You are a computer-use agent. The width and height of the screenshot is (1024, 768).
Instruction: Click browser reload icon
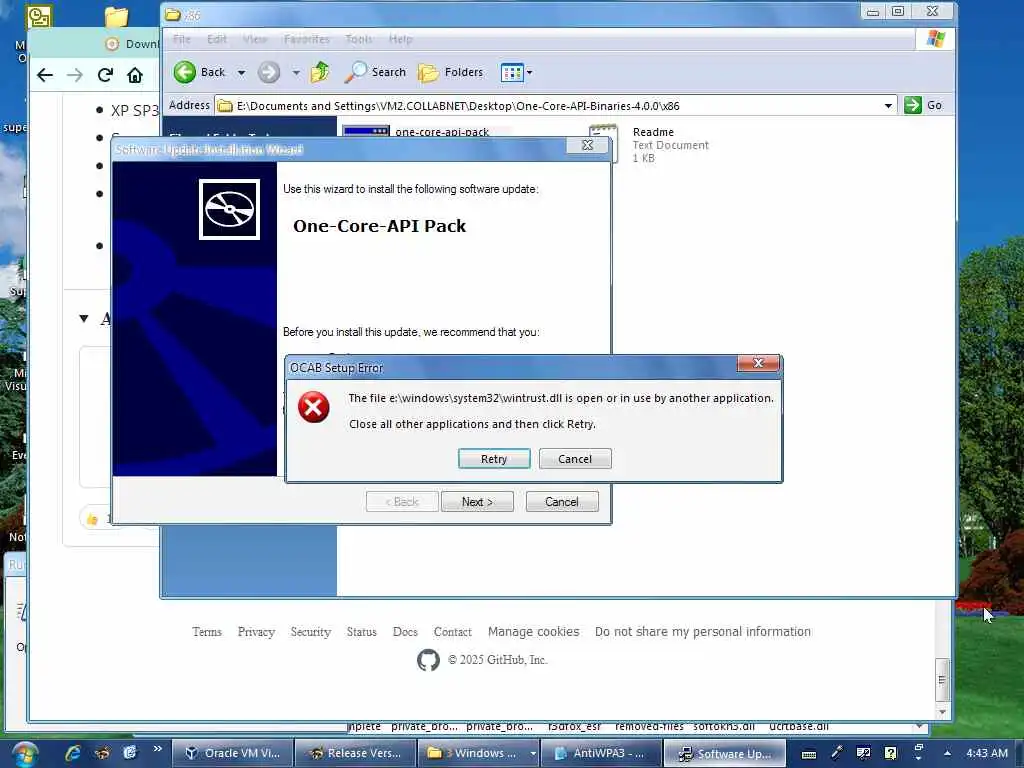pos(105,75)
